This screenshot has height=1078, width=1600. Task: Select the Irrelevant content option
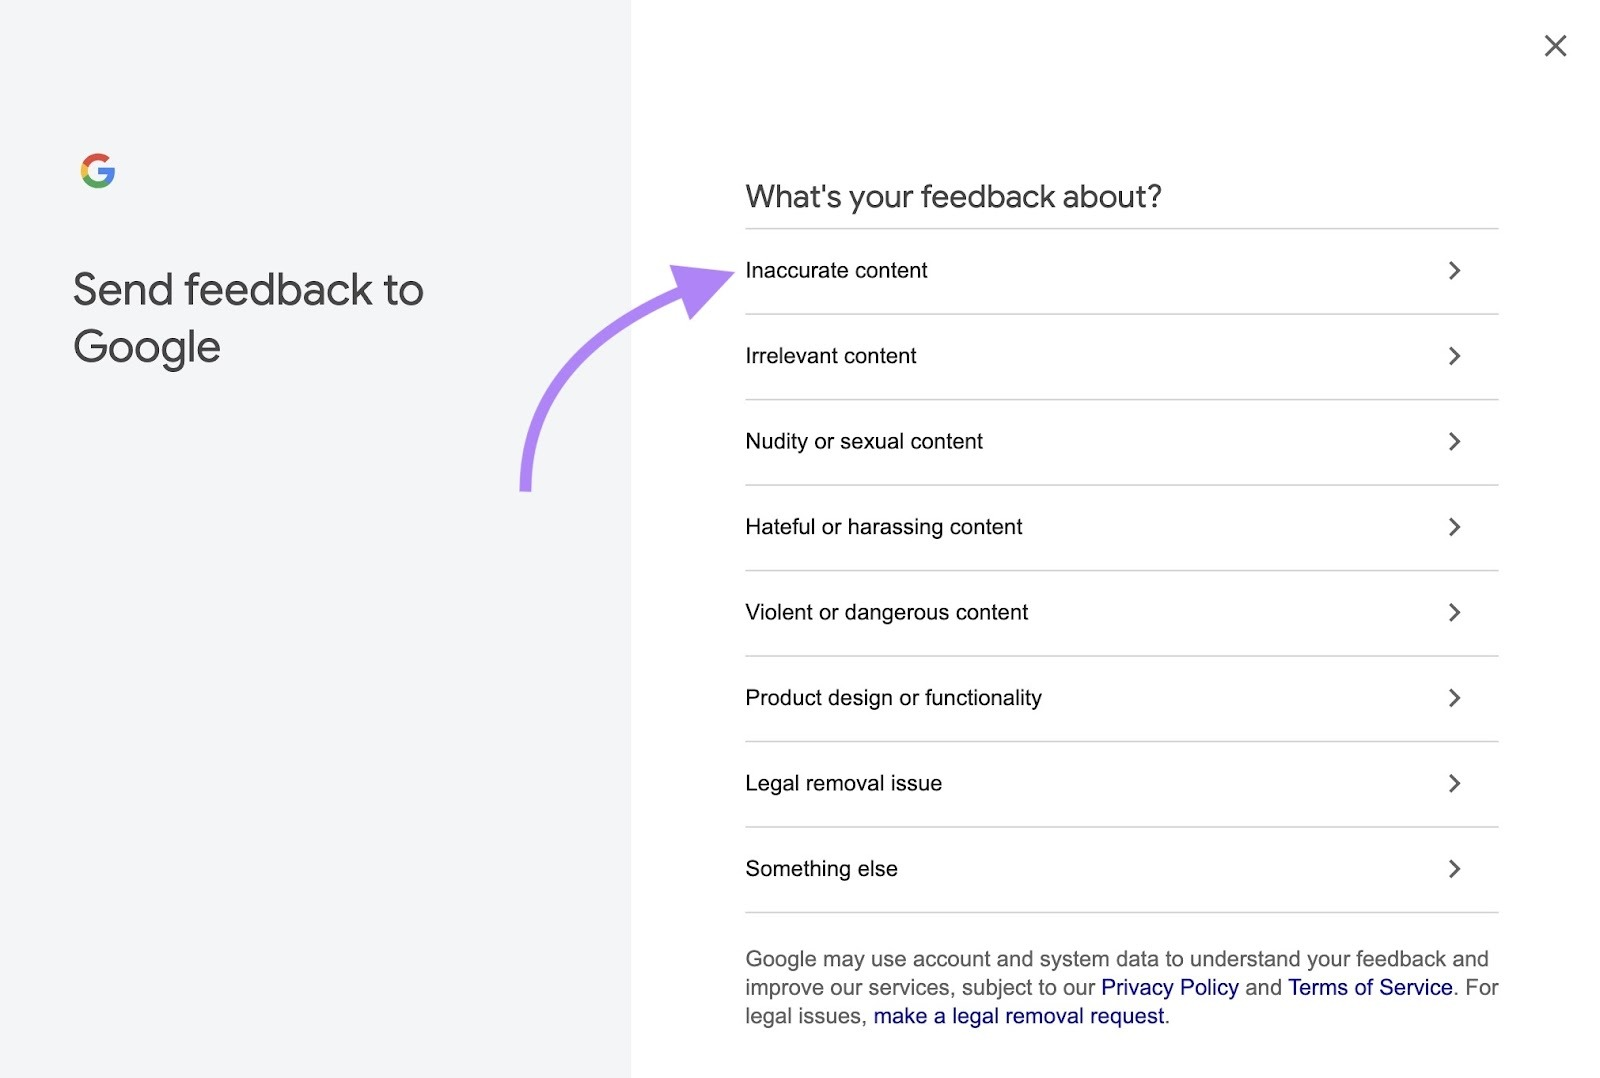pyautogui.click(x=830, y=356)
